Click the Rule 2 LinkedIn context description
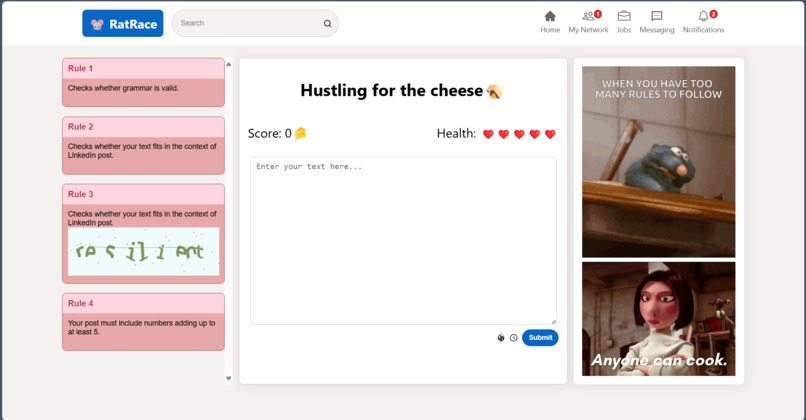The height and width of the screenshot is (420, 806). point(142,151)
